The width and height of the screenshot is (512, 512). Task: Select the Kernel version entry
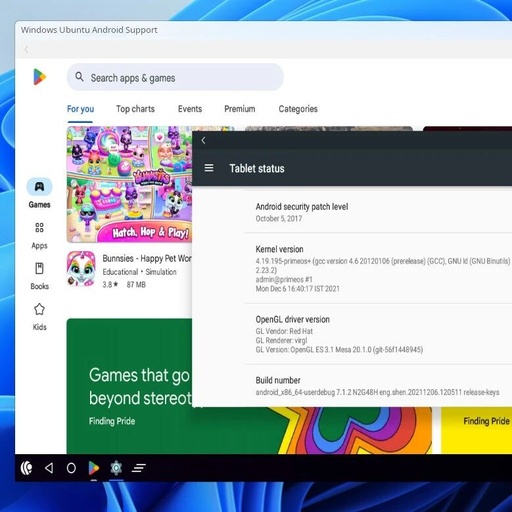pos(378,268)
